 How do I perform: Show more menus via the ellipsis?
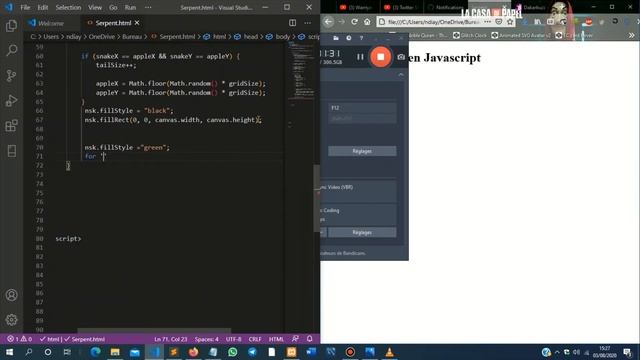click(x=148, y=7)
